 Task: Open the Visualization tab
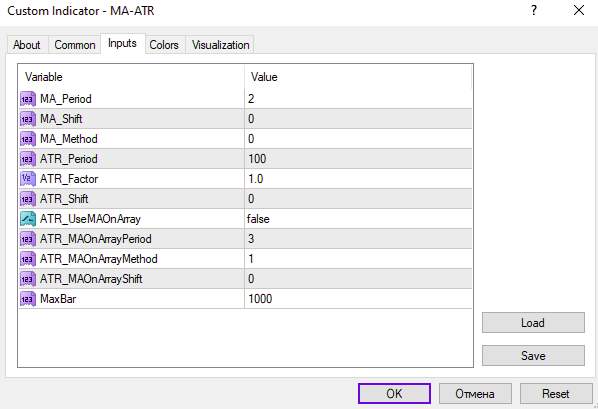(x=220, y=45)
